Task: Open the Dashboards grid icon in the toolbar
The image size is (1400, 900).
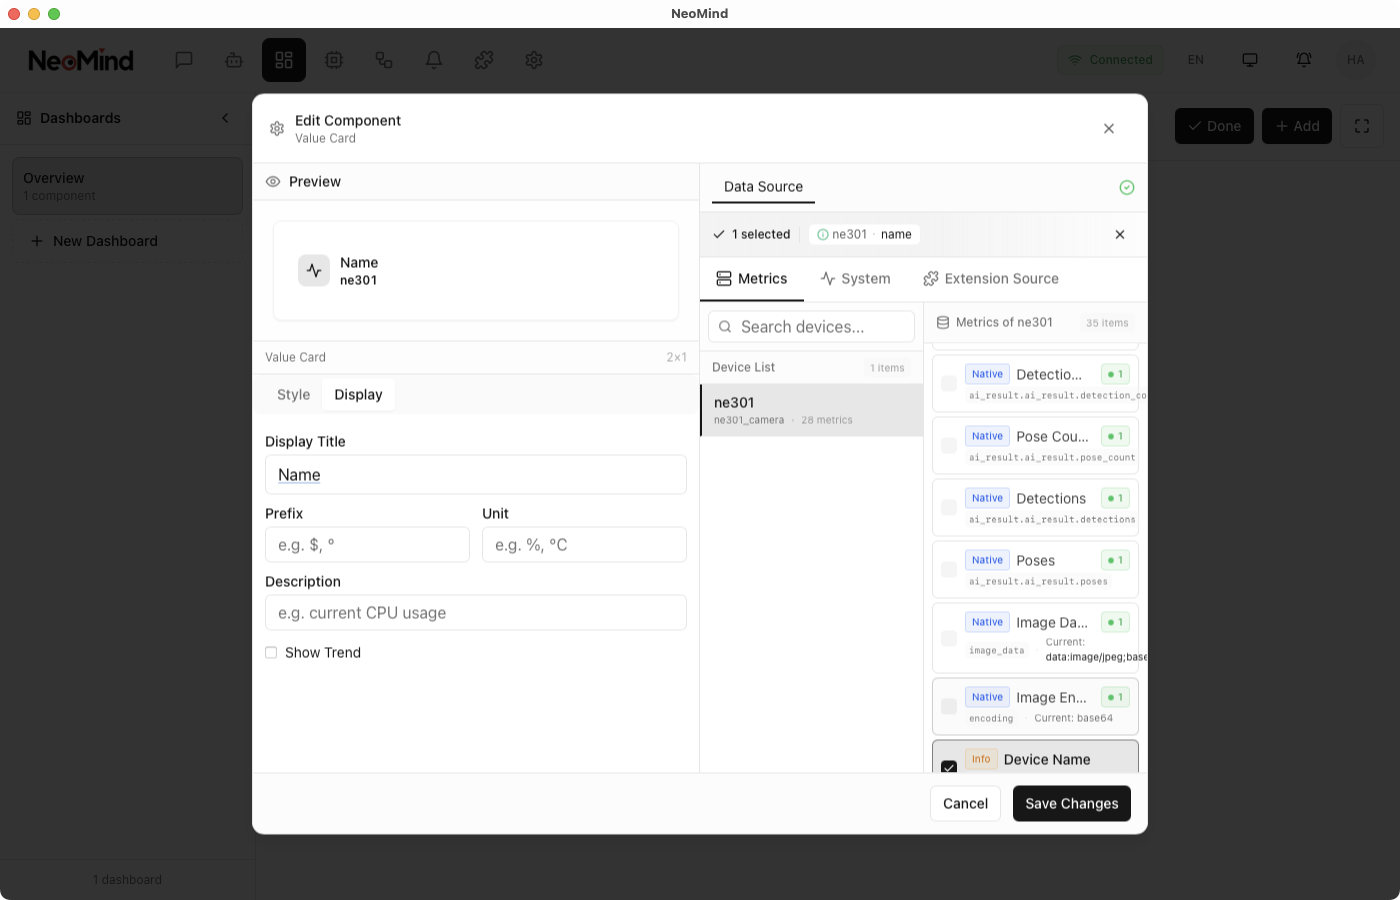Action: tap(284, 60)
